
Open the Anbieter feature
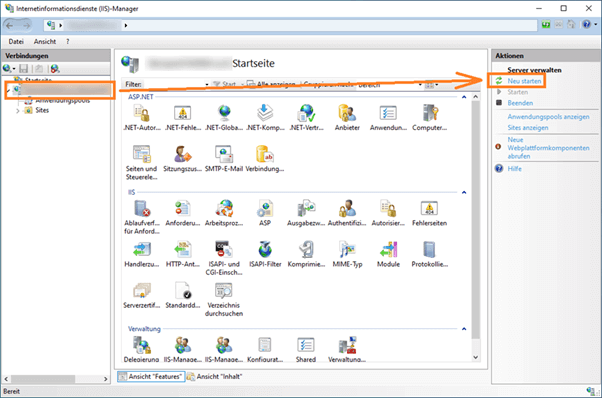[x=347, y=117]
